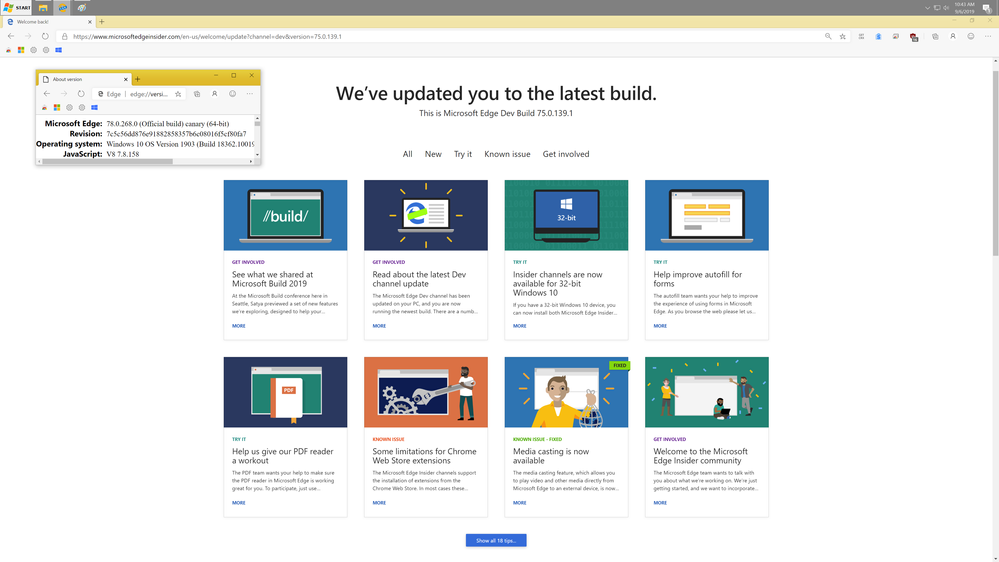Viewport: 999px width, 562px height.
Task: Expand hidden system tray icons chevron
Action: point(928,8)
